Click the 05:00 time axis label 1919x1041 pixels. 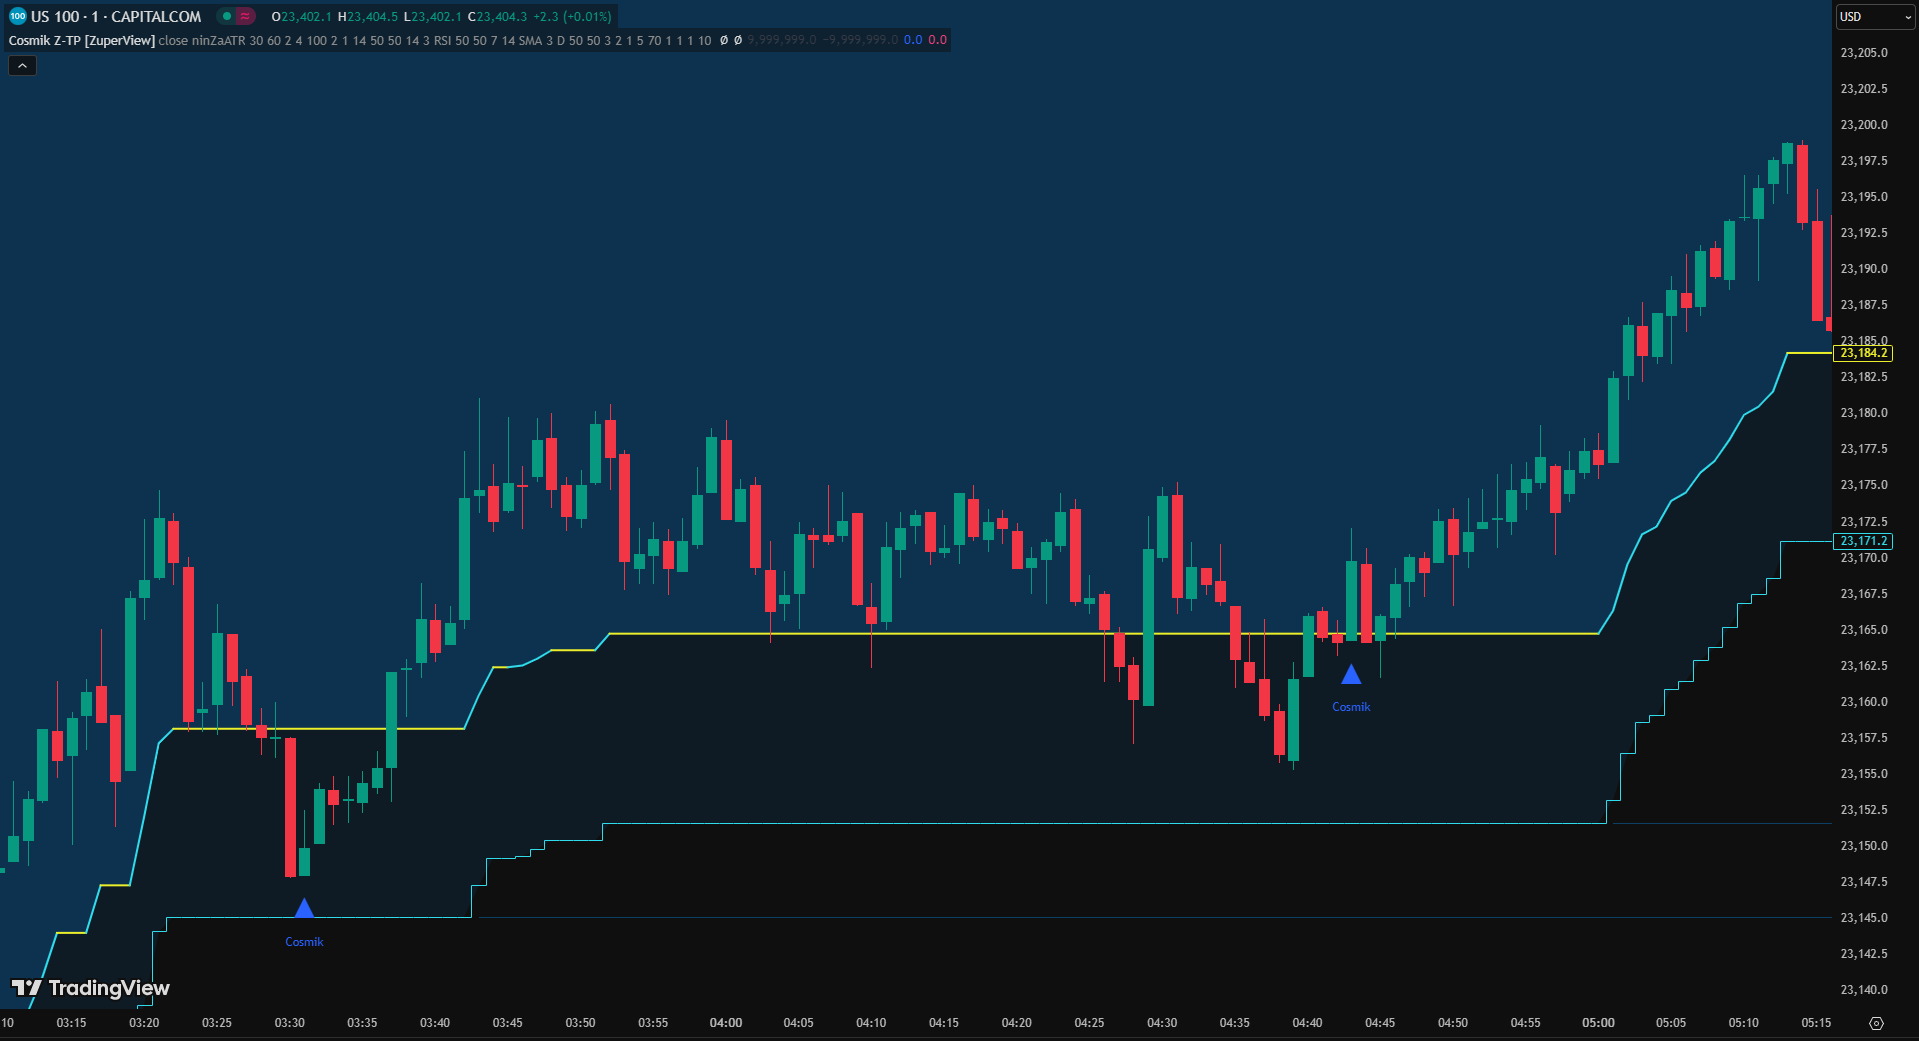(x=1598, y=1023)
